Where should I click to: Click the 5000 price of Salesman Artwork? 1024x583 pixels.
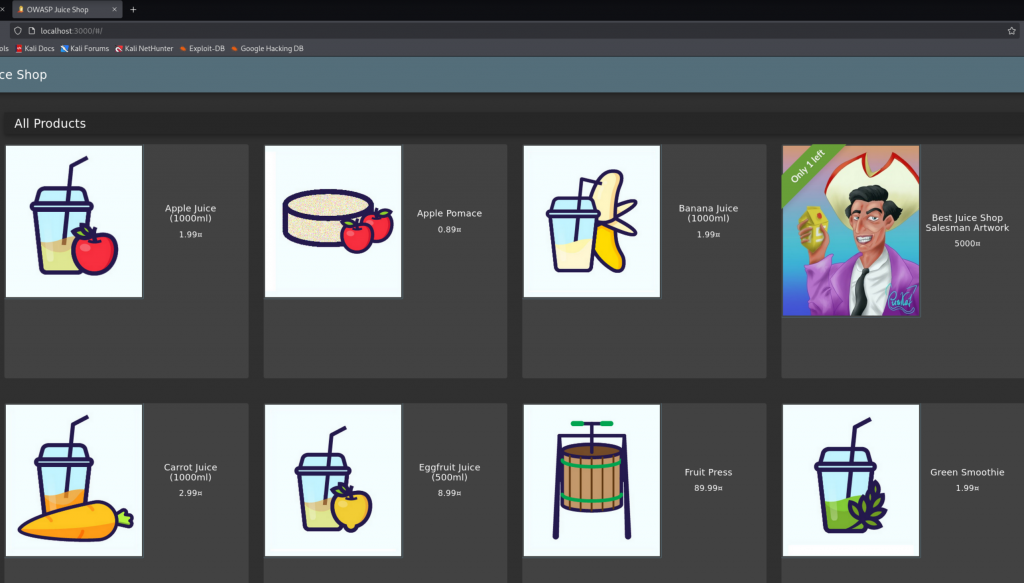(967, 244)
